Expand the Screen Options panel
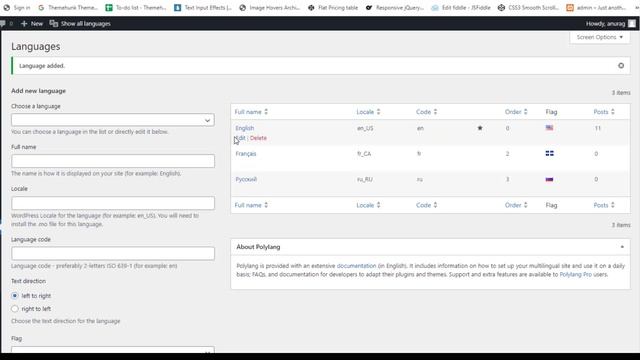Screen dimensions: 640x360 coord(600,37)
